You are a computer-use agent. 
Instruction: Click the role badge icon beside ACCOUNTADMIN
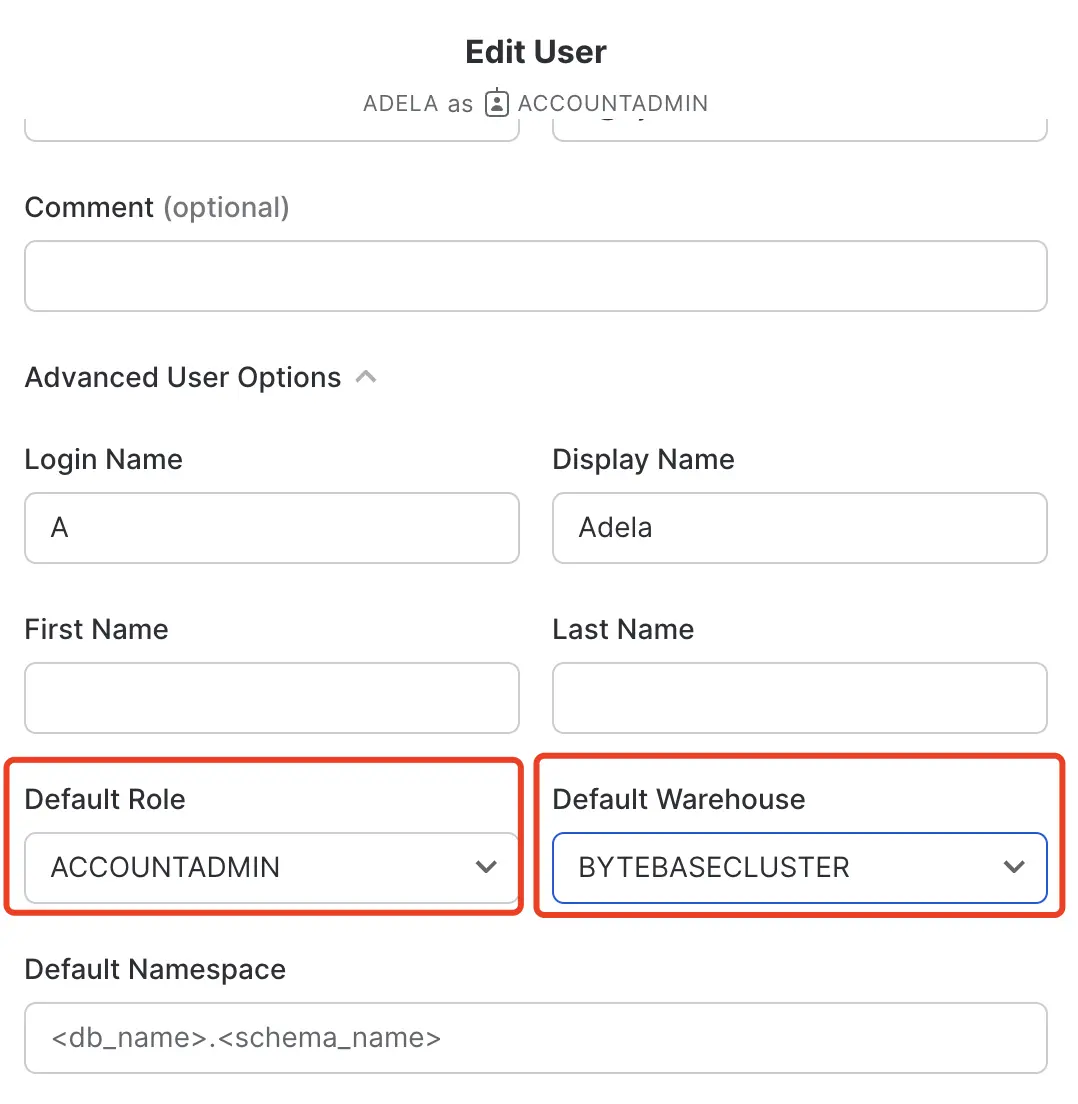pyautogui.click(x=496, y=103)
